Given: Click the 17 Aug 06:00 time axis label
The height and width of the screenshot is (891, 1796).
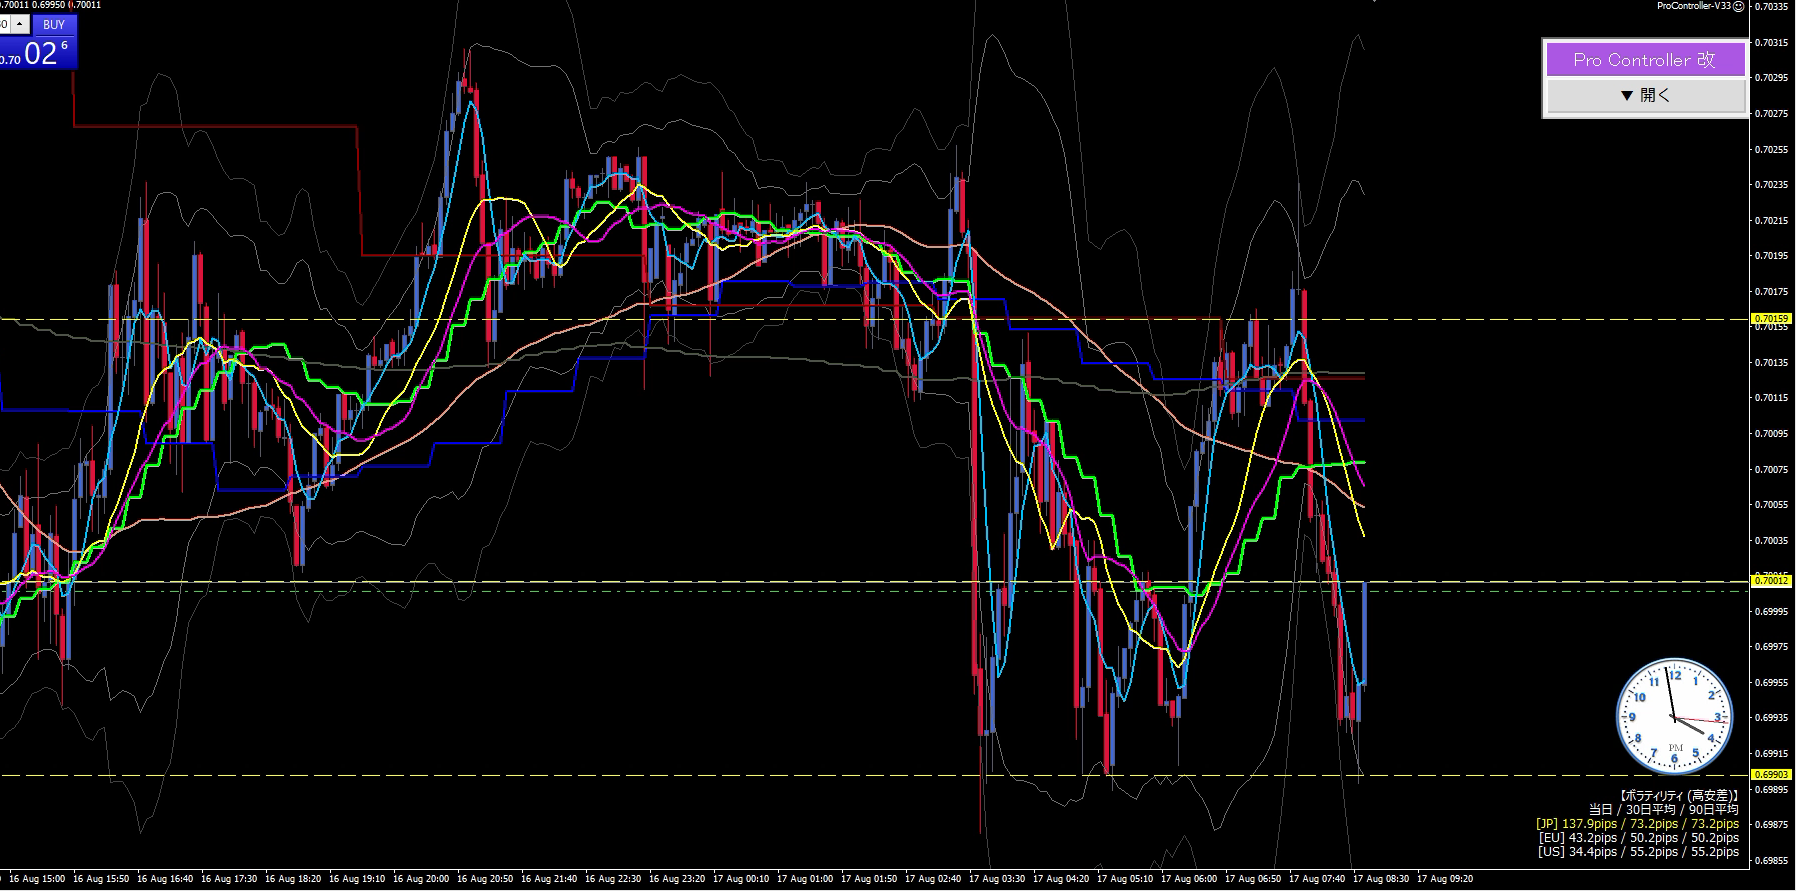Looking at the screenshot, I should [x=1189, y=879].
